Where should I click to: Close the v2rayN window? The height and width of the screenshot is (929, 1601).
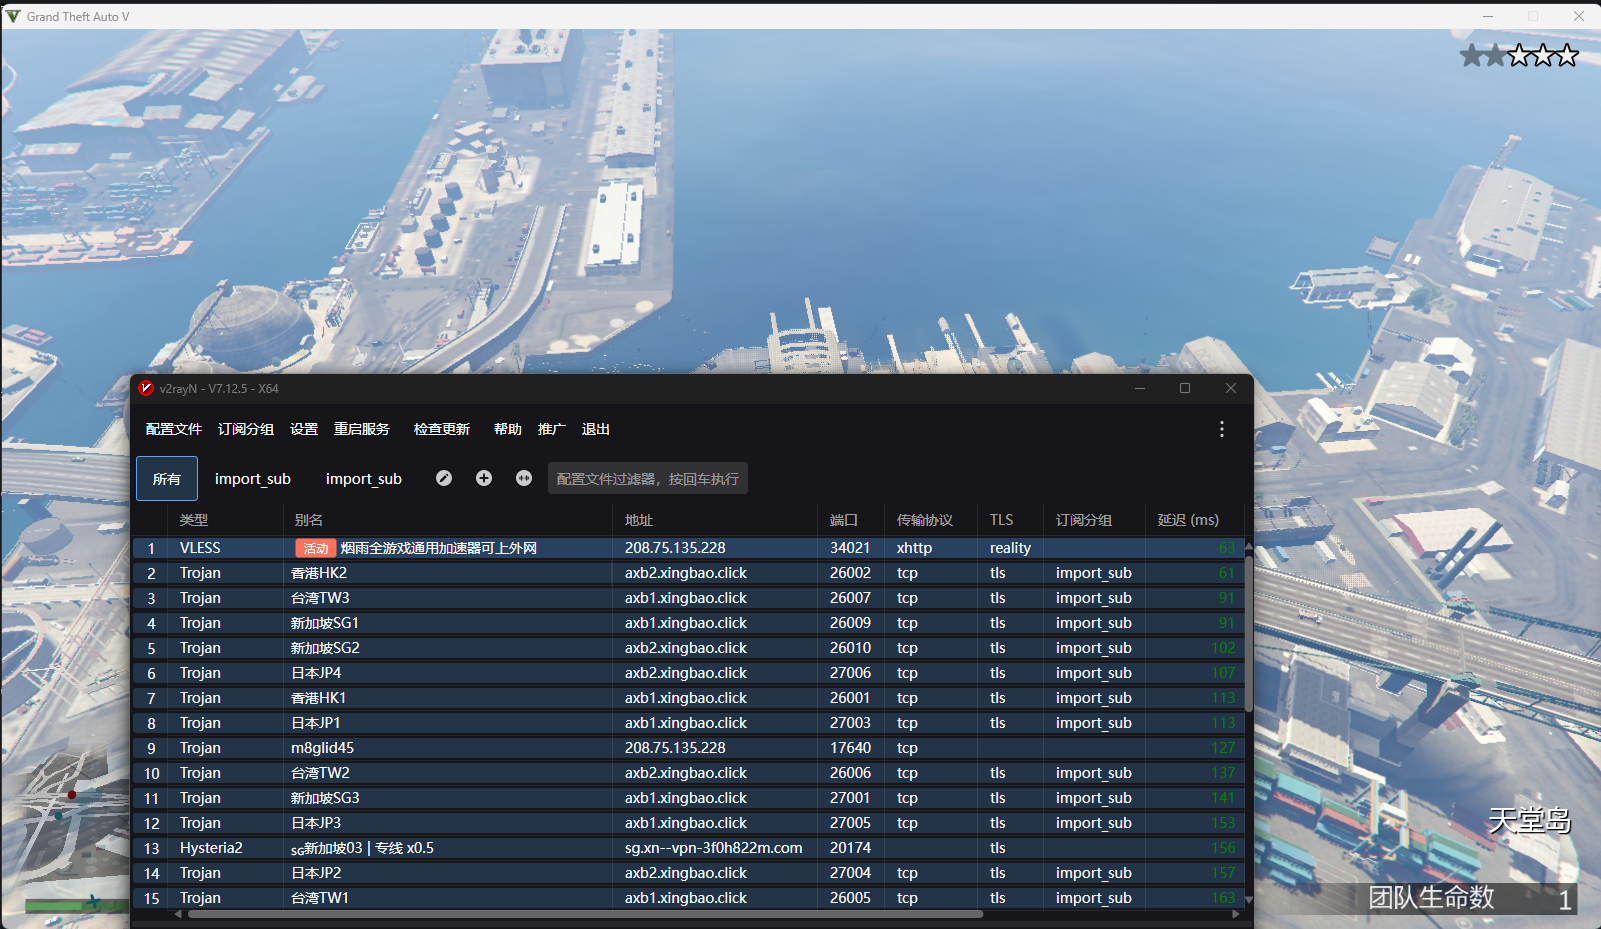tap(1231, 388)
